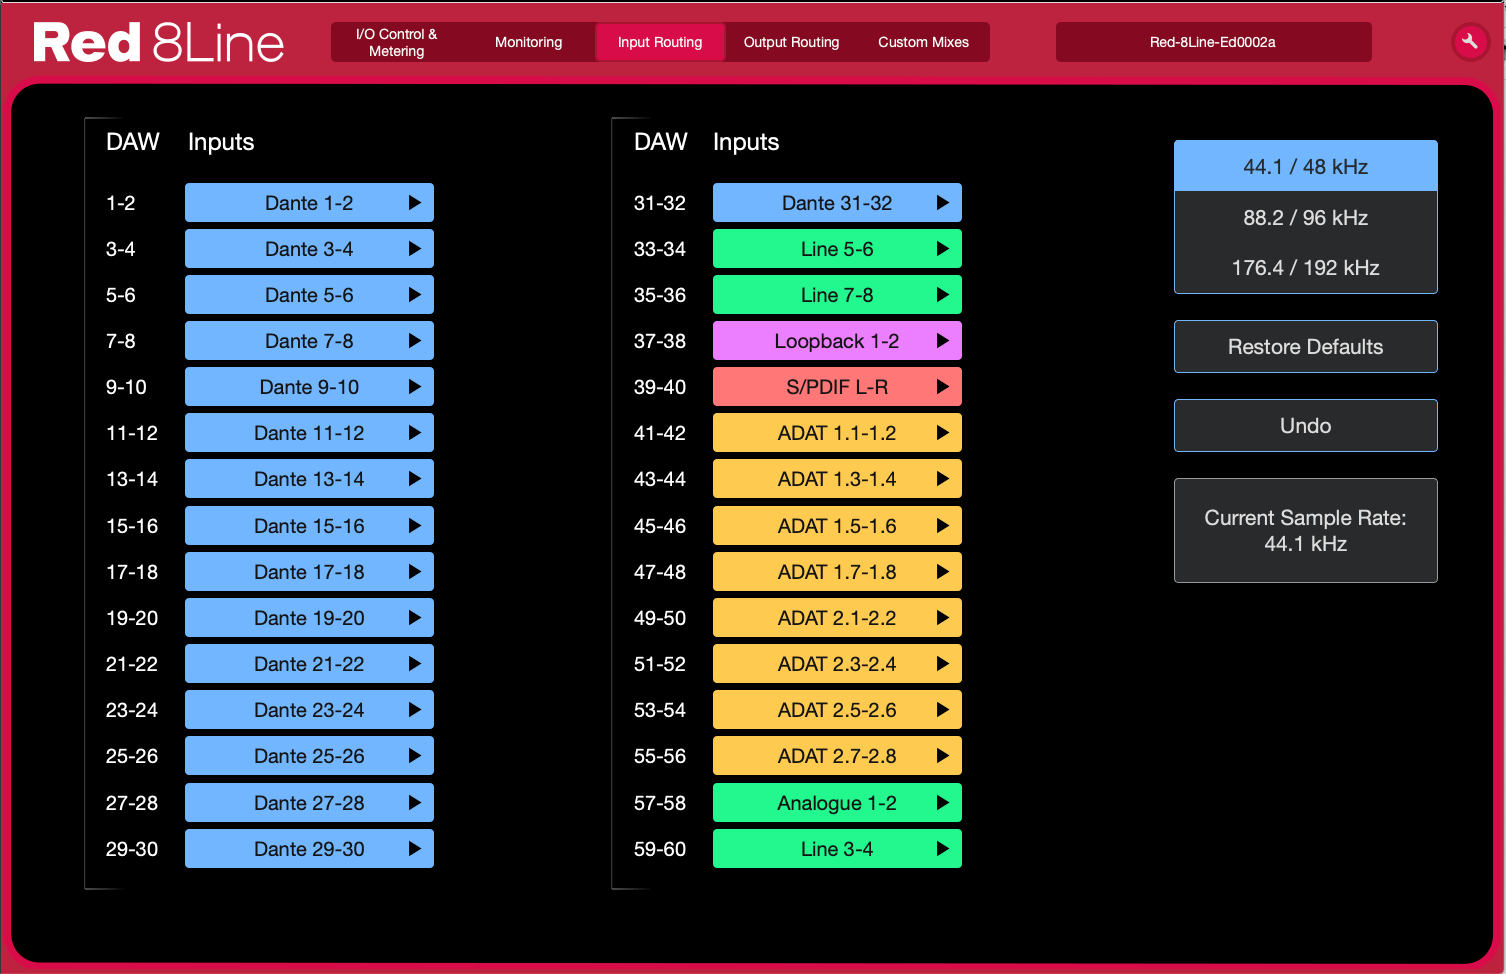Viewport: 1506px width, 974px height.
Task: Click the DAW channel label 59-60
Action: pos(660,849)
